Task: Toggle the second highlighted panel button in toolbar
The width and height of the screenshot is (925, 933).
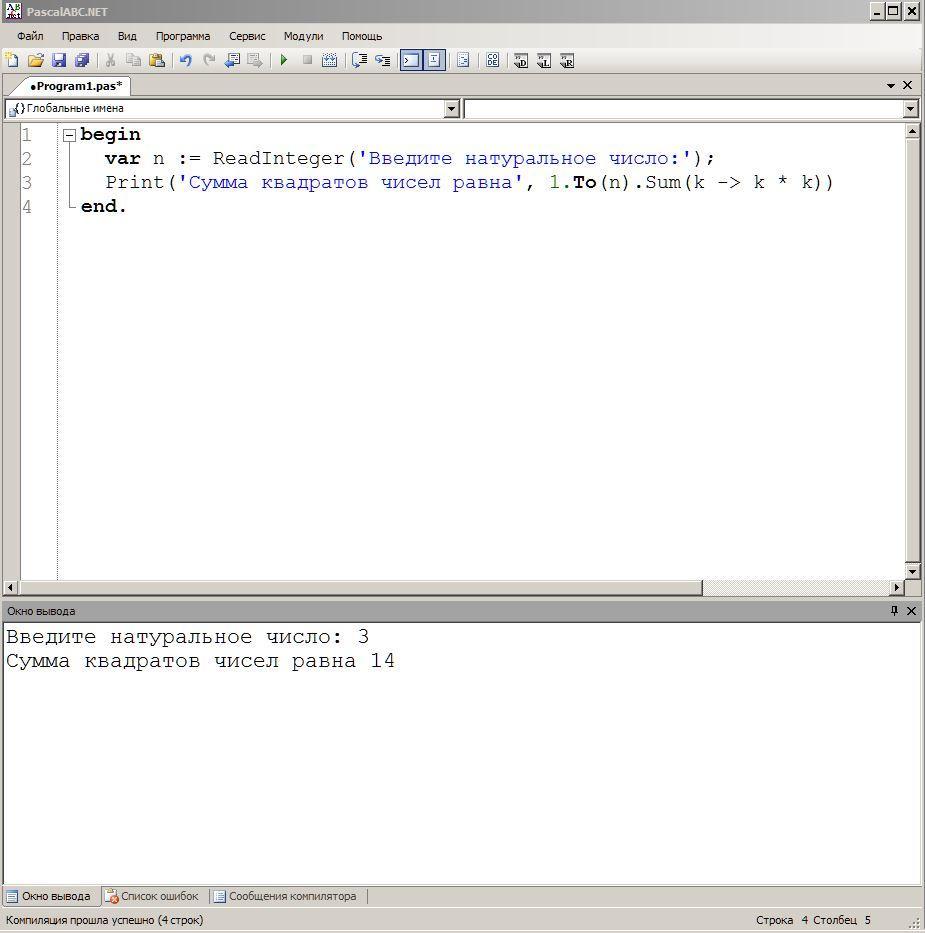Action: (434, 60)
